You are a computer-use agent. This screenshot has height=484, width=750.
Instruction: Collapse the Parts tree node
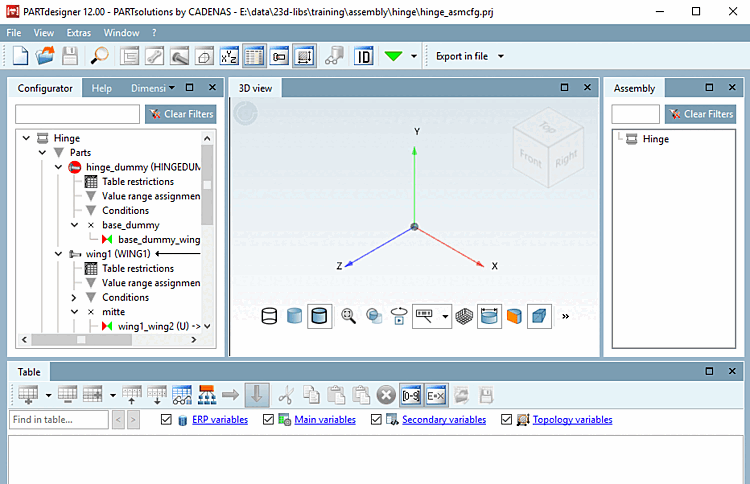coord(43,153)
